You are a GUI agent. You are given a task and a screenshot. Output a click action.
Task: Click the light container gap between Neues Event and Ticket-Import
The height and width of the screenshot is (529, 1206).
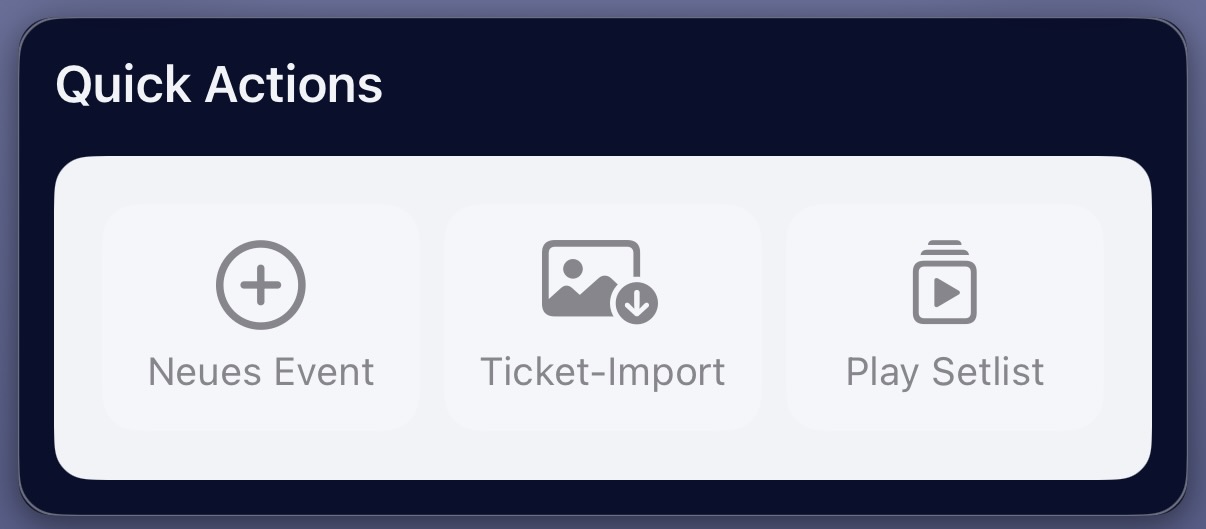[432, 317]
